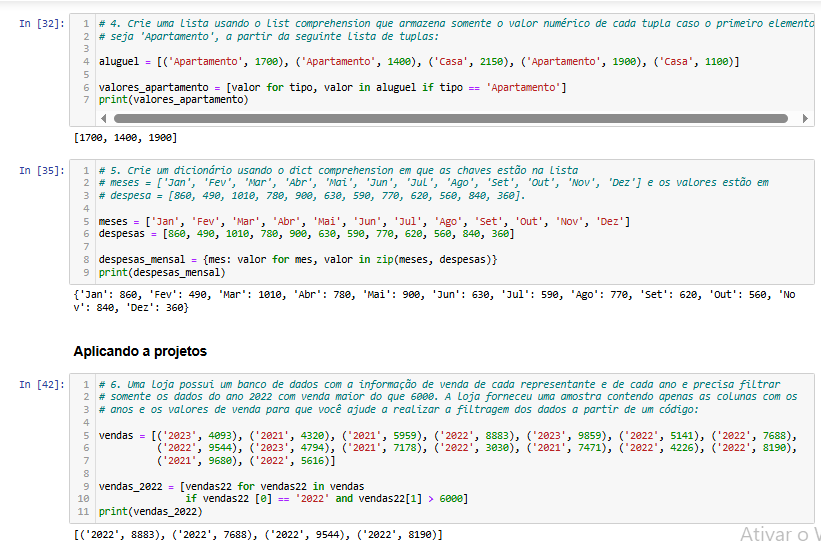Click comment '# 6. Uma loja possui um banco'

coord(439,385)
